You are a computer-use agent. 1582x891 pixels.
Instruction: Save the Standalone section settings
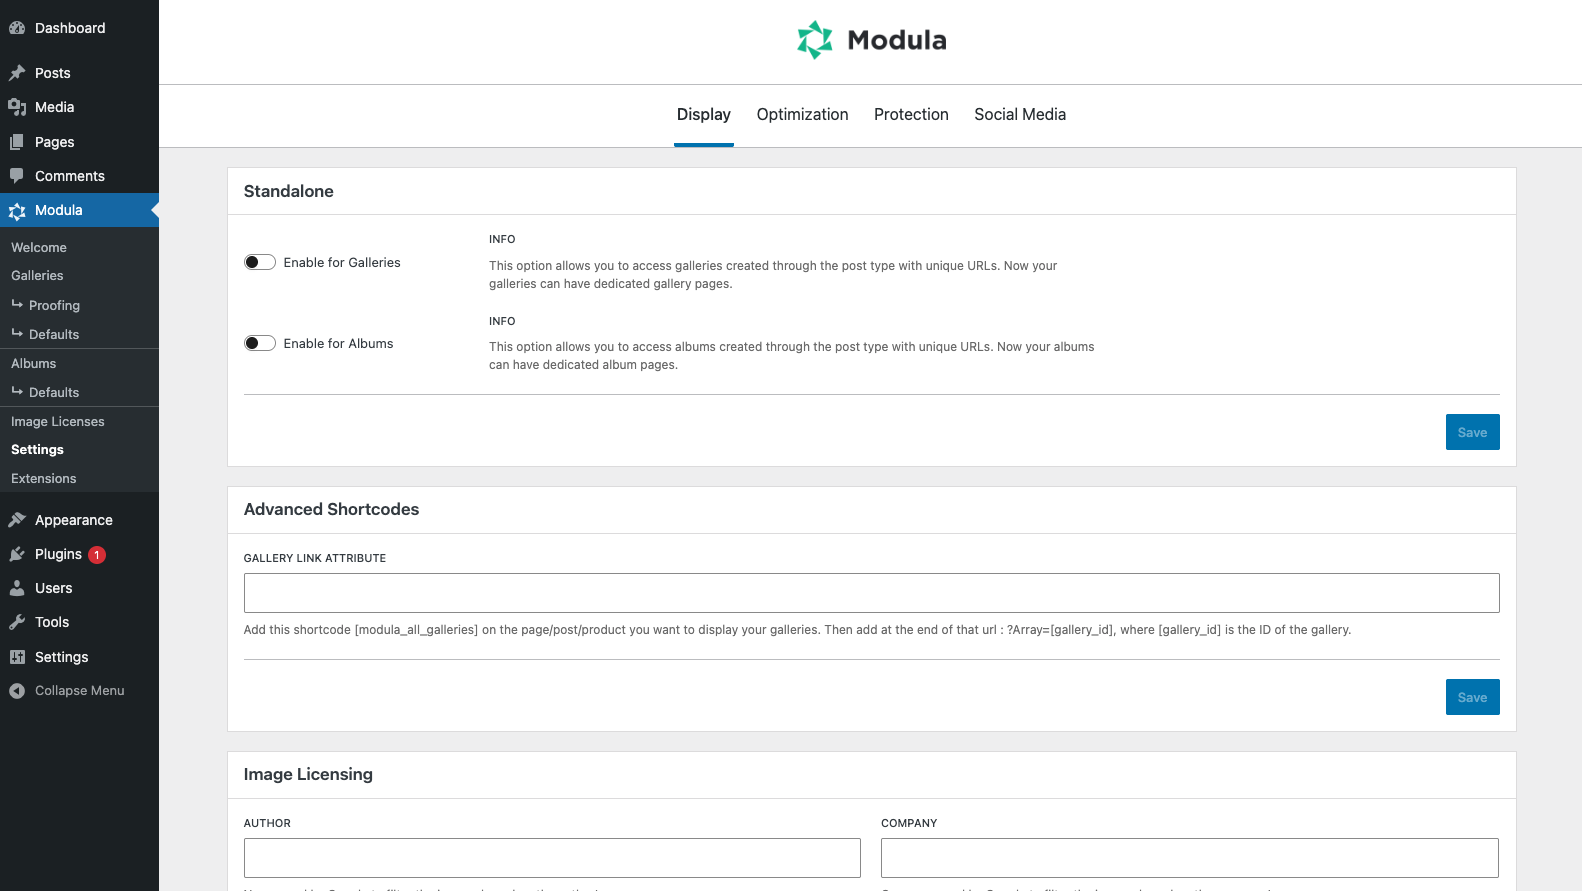click(x=1472, y=432)
